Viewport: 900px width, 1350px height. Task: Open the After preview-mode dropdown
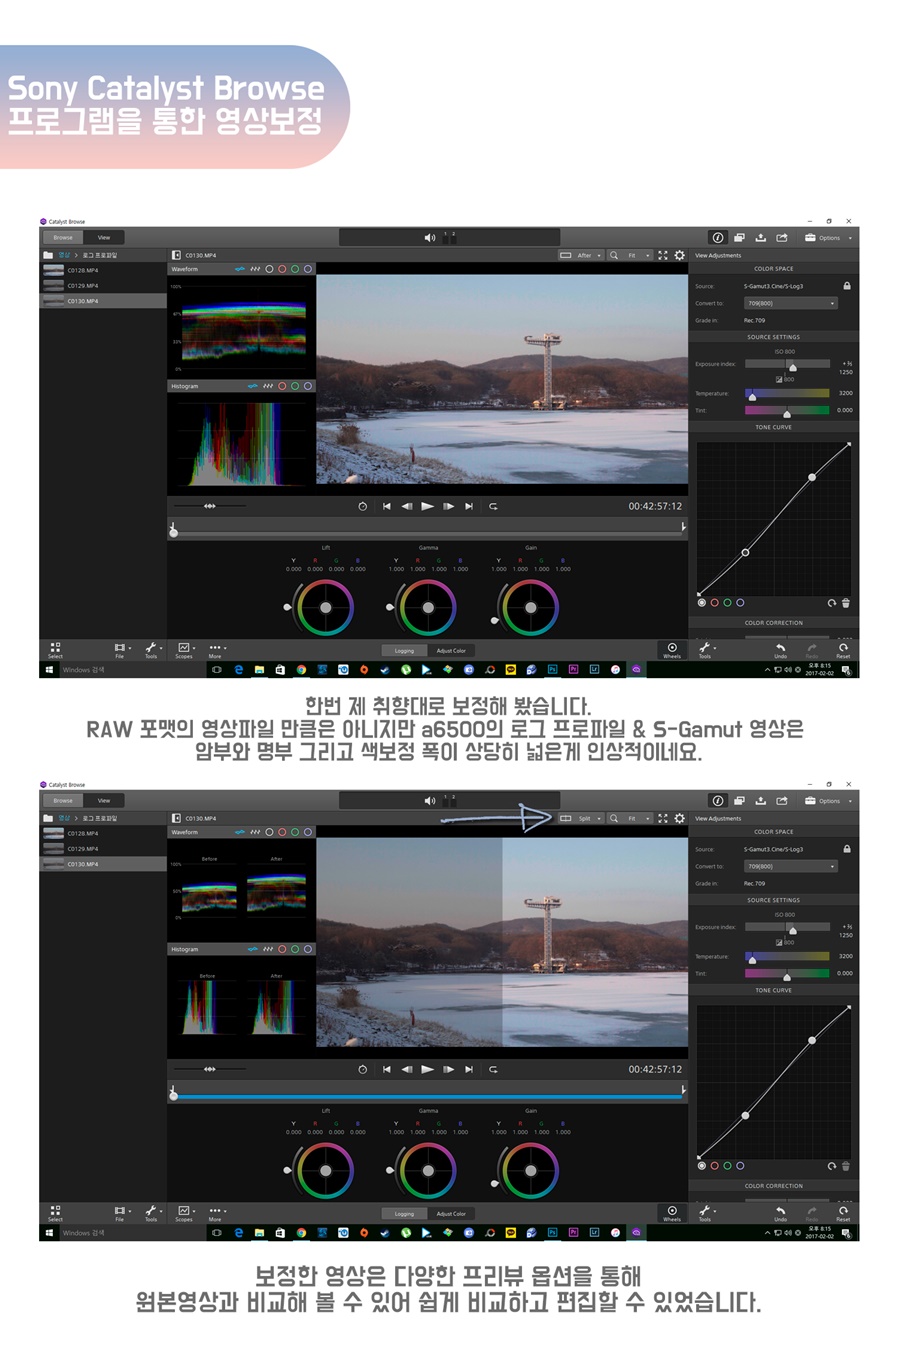point(580,255)
